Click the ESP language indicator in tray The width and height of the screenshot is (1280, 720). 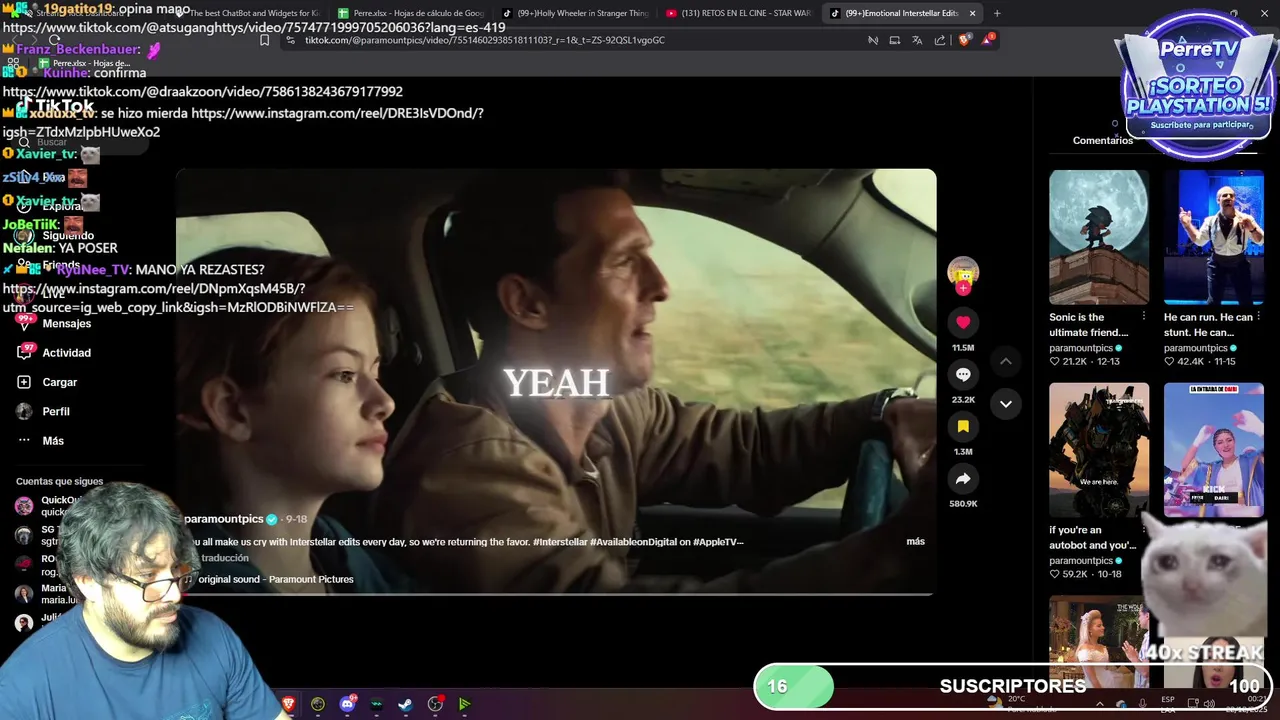pyautogui.click(x=1168, y=704)
